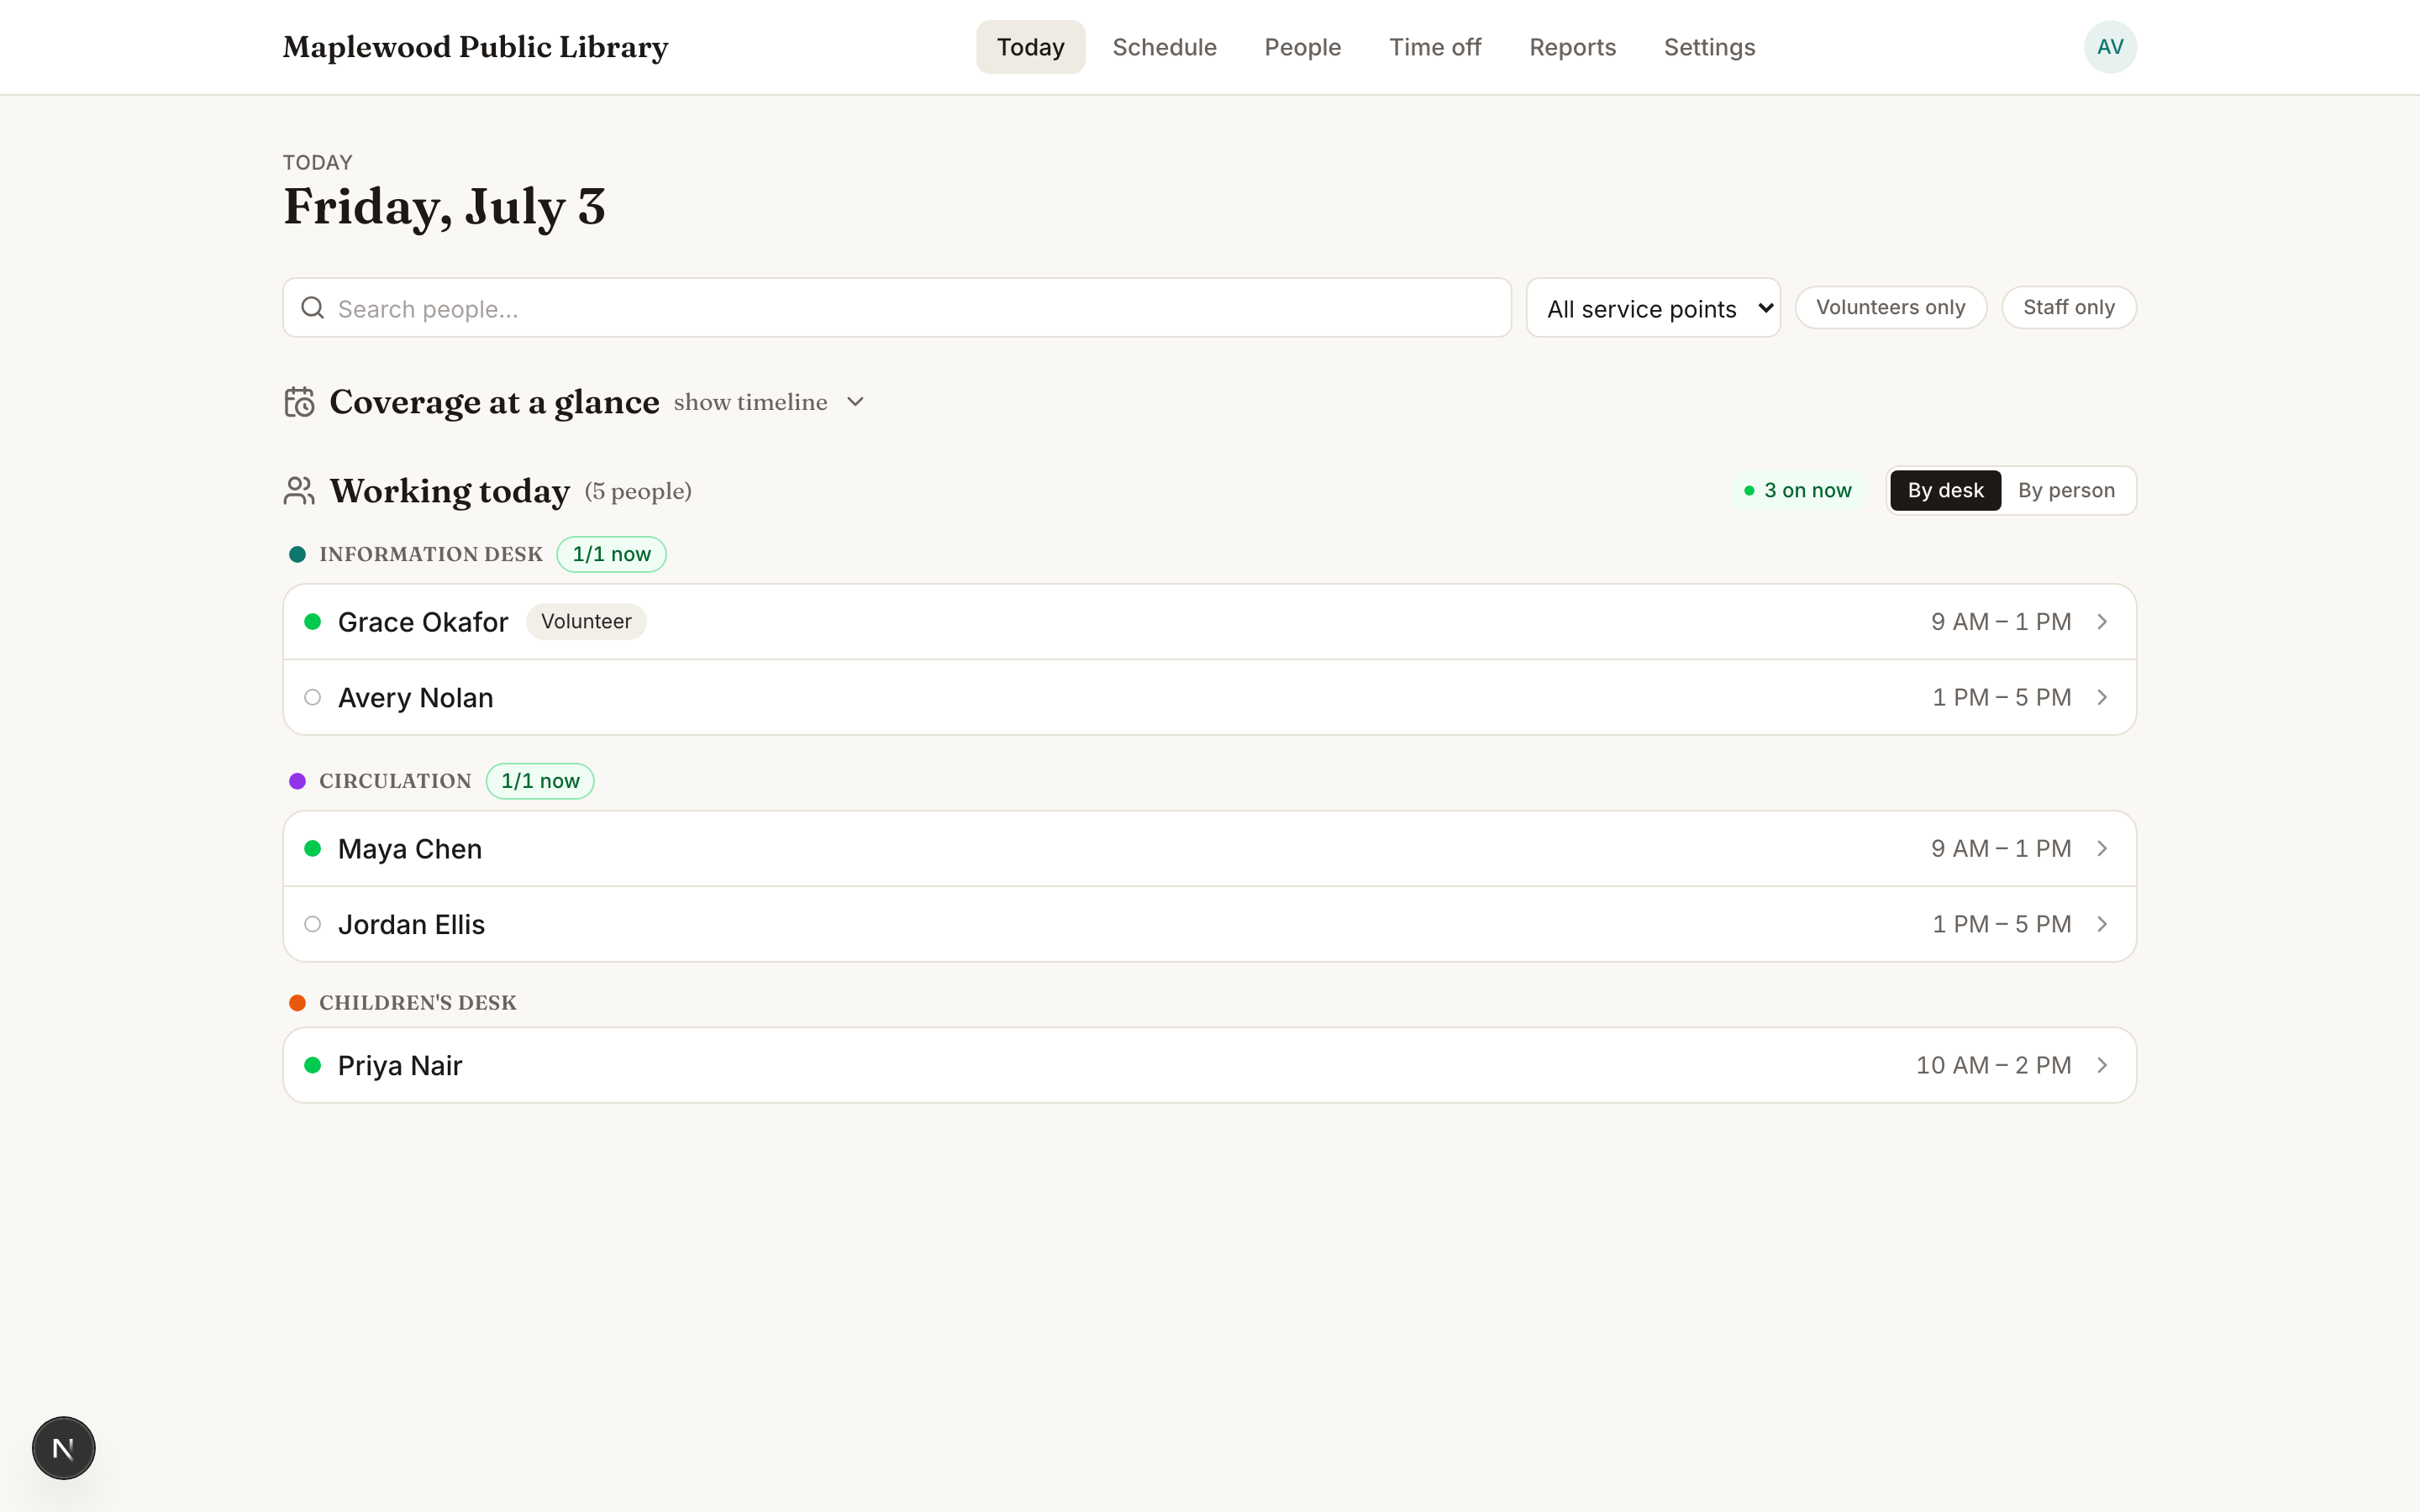Open Grace Okafor's row chevron arrow
Image resolution: width=2420 pixels, height=1512 pixels.
pyautogui.click(x=2102, y=622)
